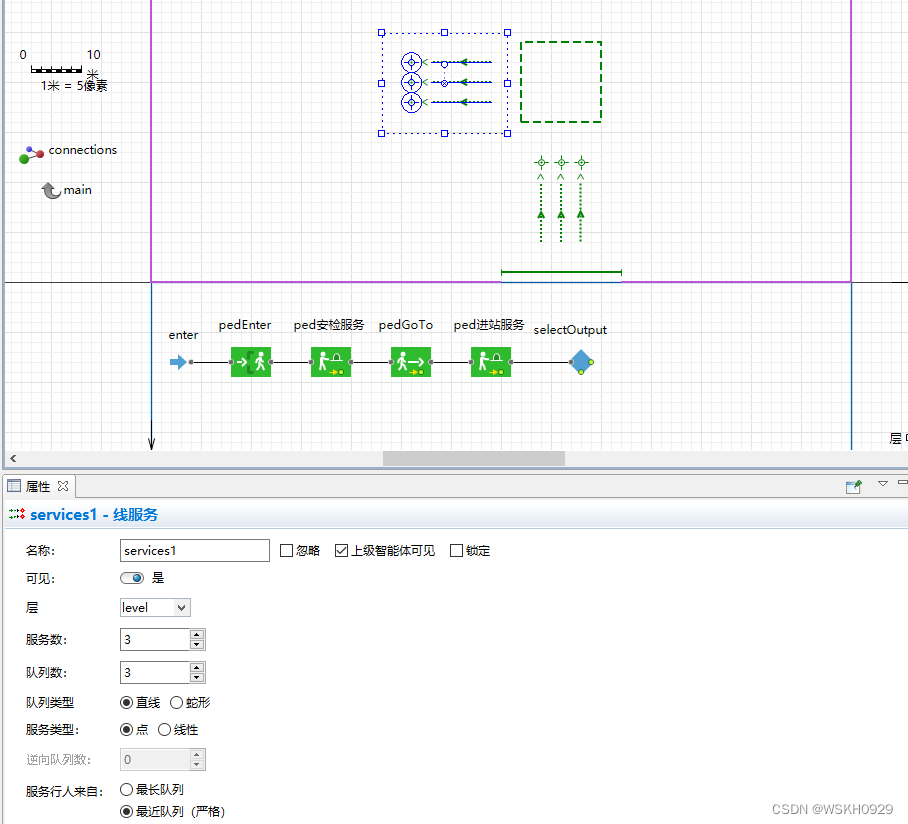Uncheck 上级智能体可见 checkbox

point(341,550)
